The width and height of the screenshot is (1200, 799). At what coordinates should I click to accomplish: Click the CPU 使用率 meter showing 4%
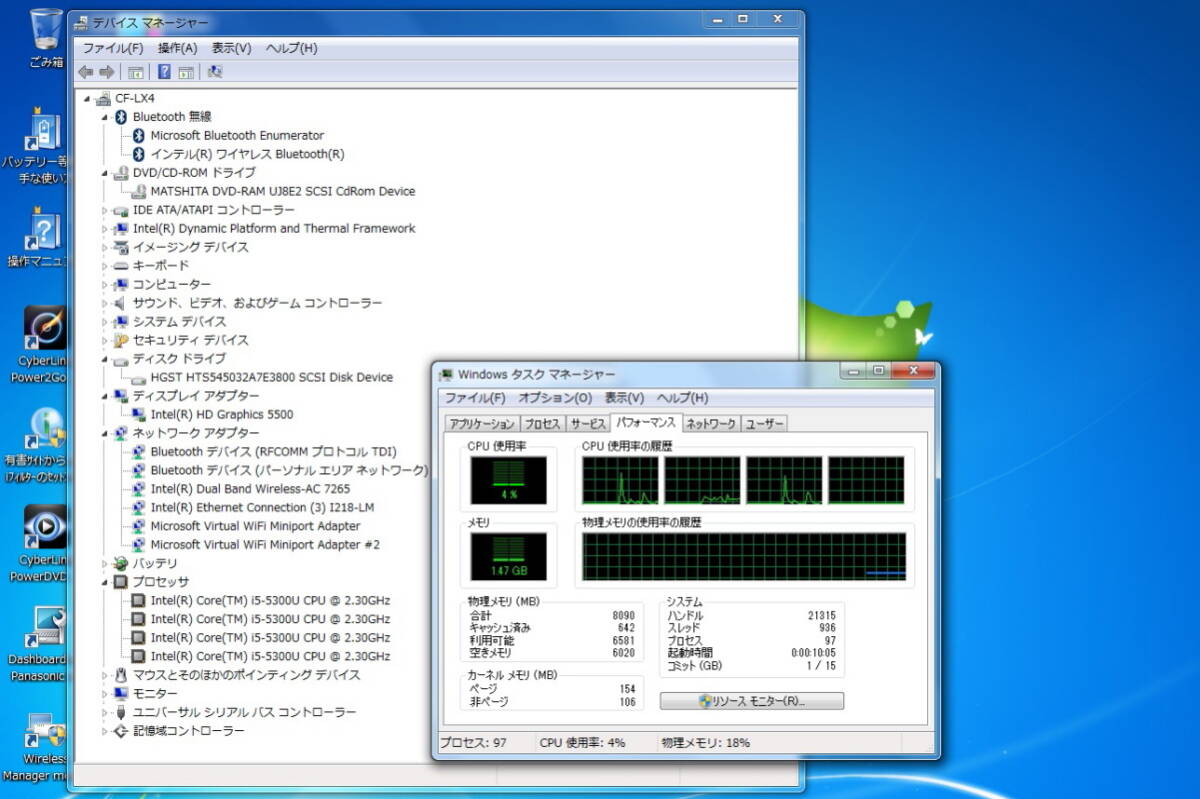click(509, 481)
